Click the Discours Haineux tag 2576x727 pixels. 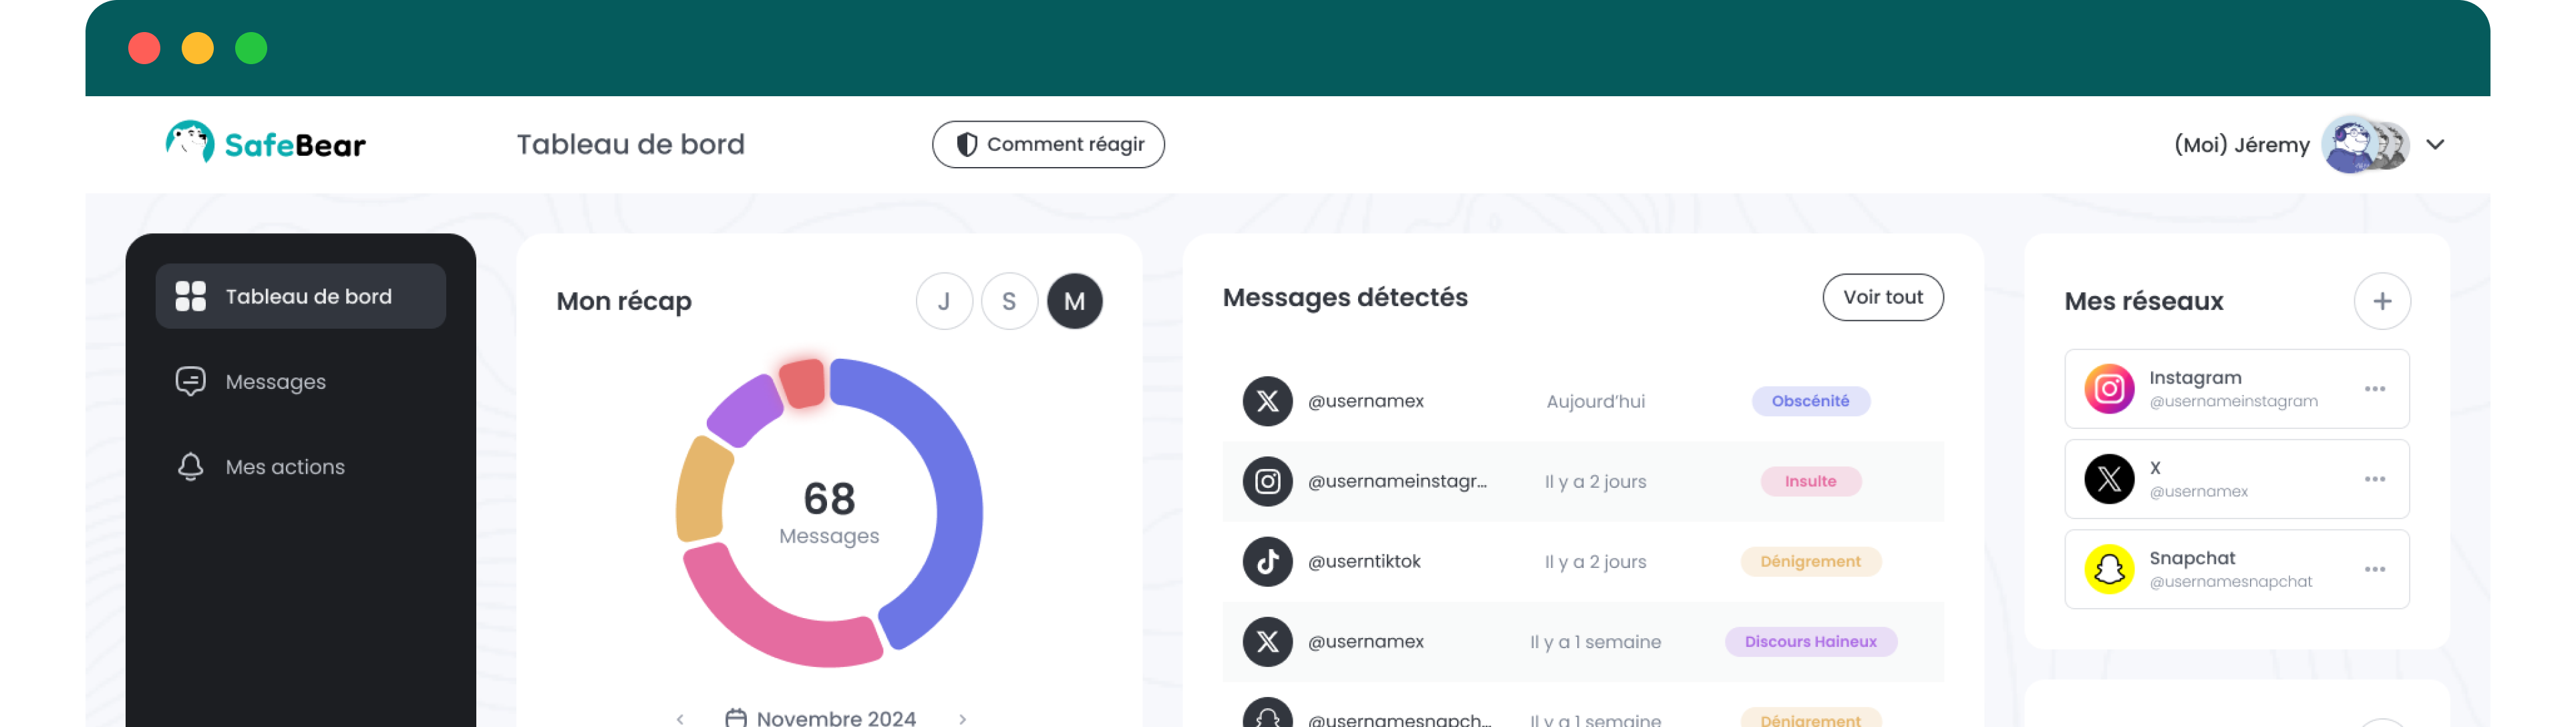click(1810, 641)
